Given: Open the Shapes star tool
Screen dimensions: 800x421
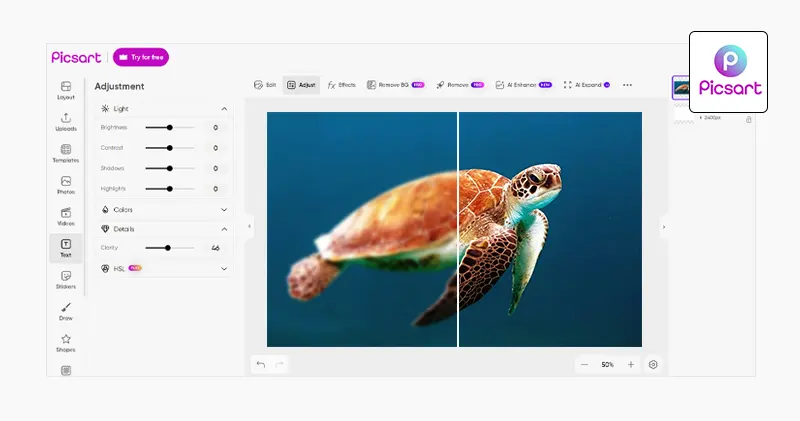Looking at the screenshot, I should click(66, 343).
